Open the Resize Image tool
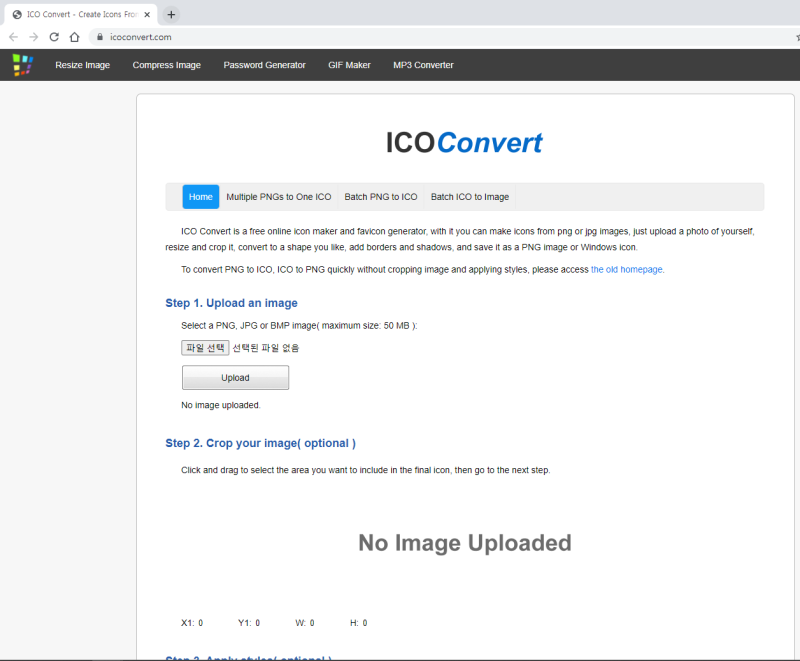The height and width of the screenshot is (661, 800). [83, 65]
